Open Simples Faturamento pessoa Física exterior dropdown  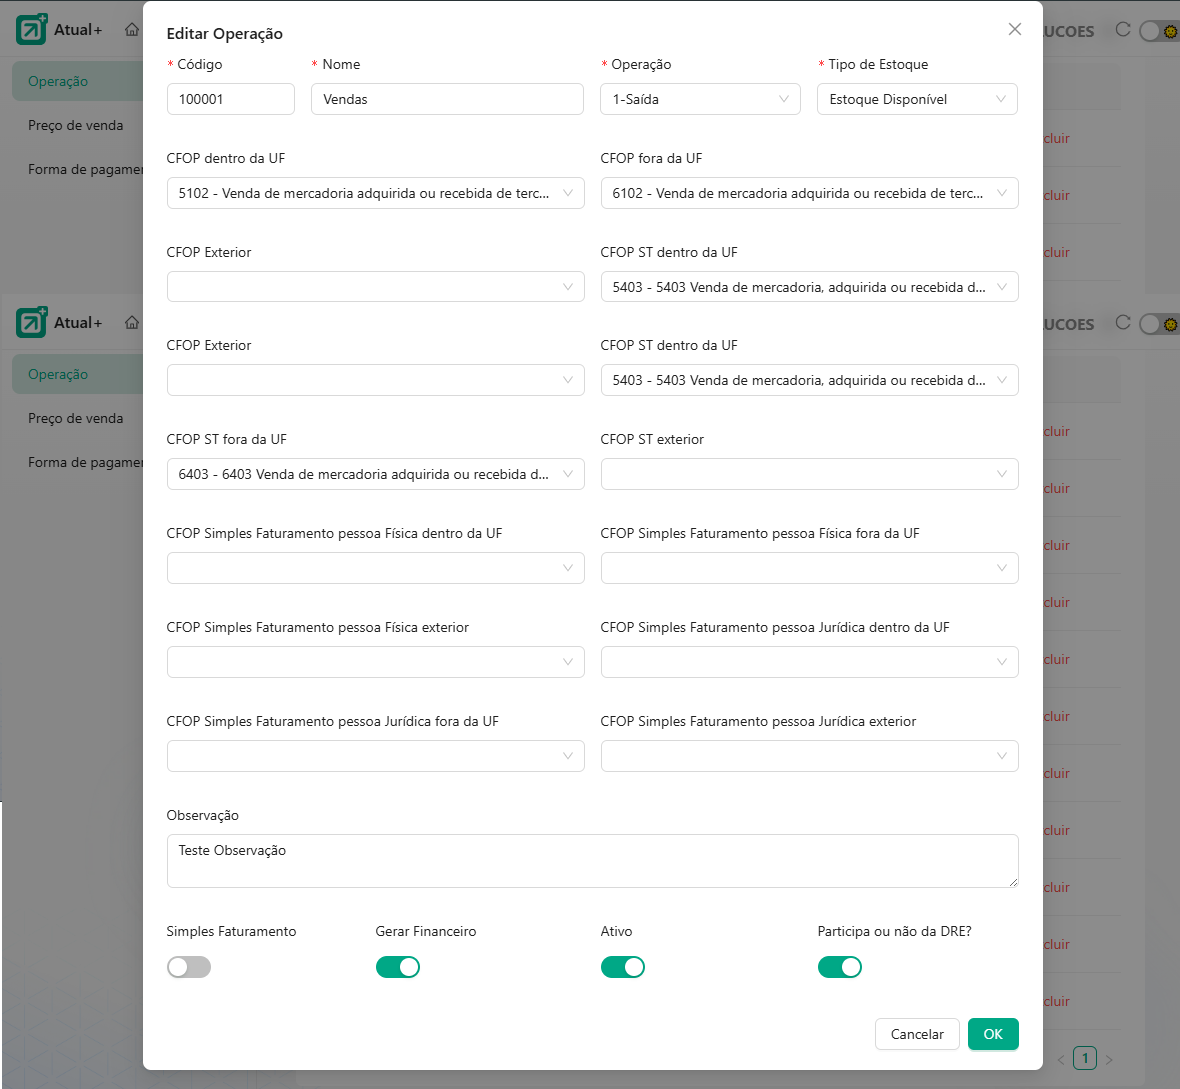point(376,662)
